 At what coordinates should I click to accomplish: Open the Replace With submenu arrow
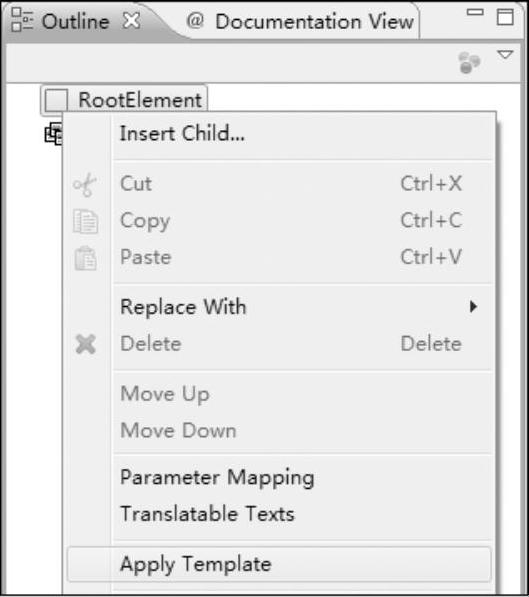473,306
